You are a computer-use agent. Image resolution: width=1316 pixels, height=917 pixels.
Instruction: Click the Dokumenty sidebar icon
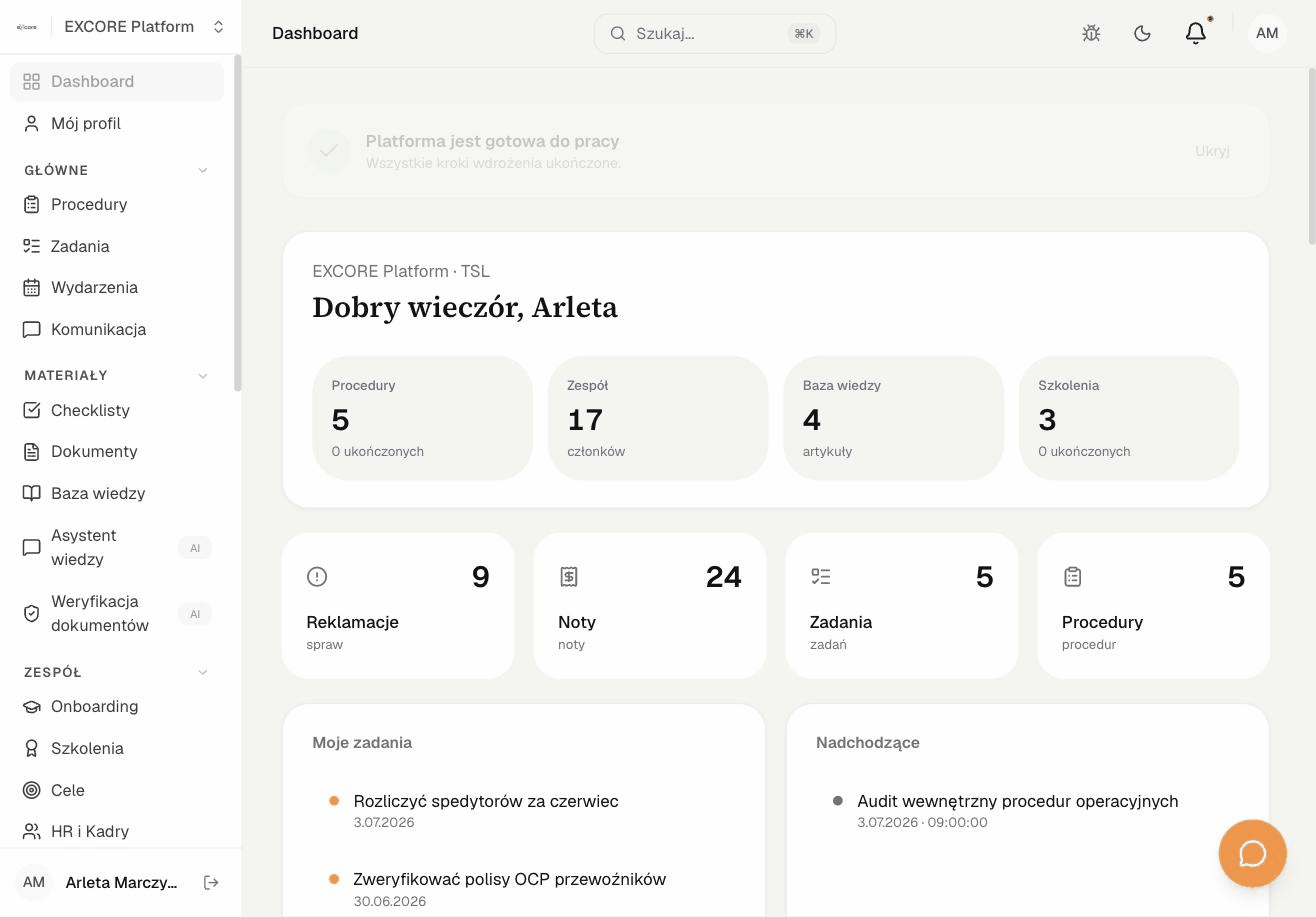(32, 451)
